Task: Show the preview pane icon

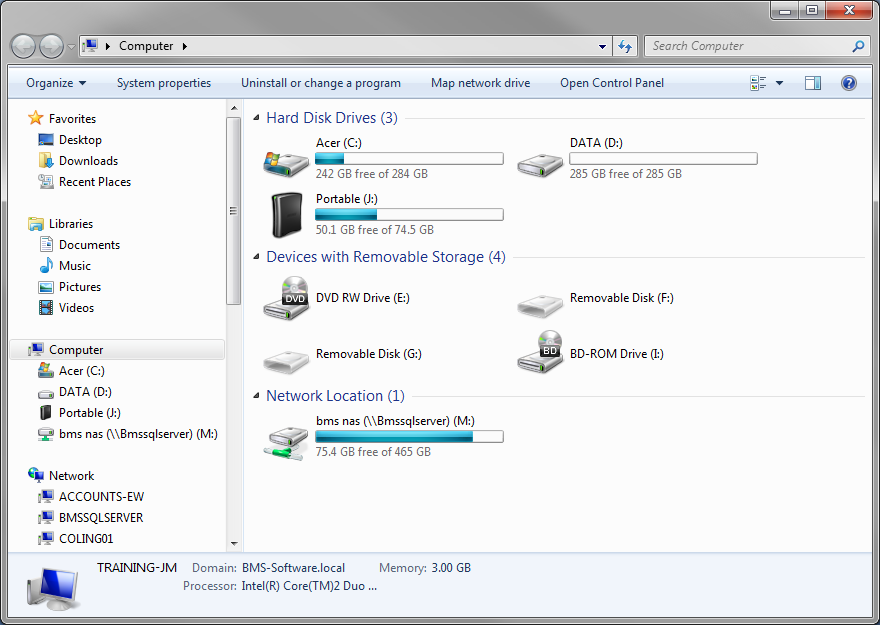Action: [x=813, y=83]
